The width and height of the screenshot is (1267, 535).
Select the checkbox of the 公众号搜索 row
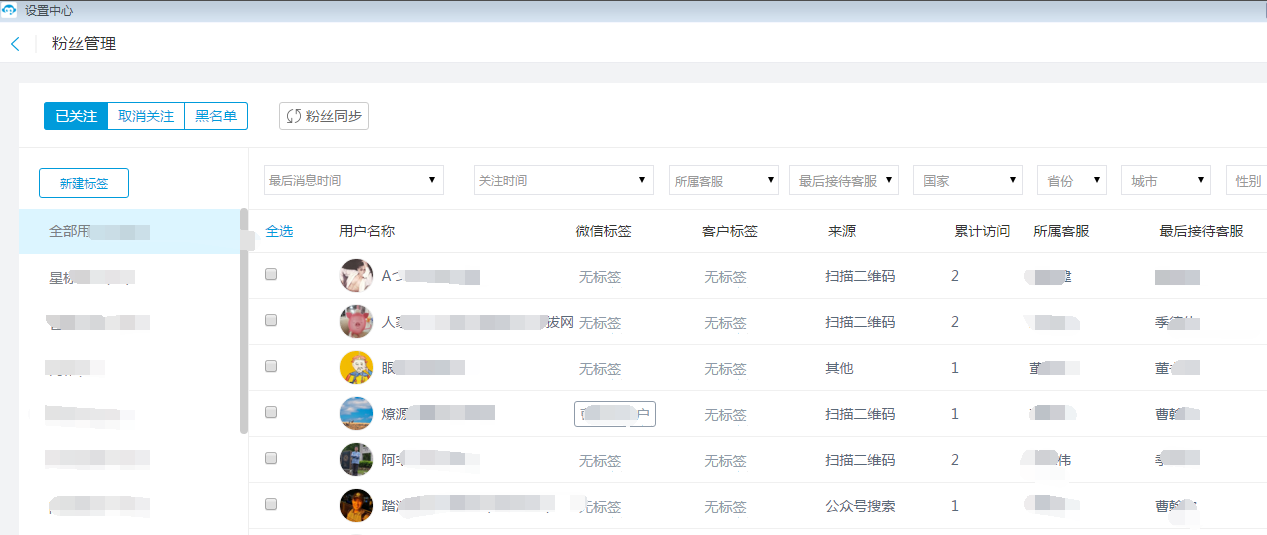(271, 504)
